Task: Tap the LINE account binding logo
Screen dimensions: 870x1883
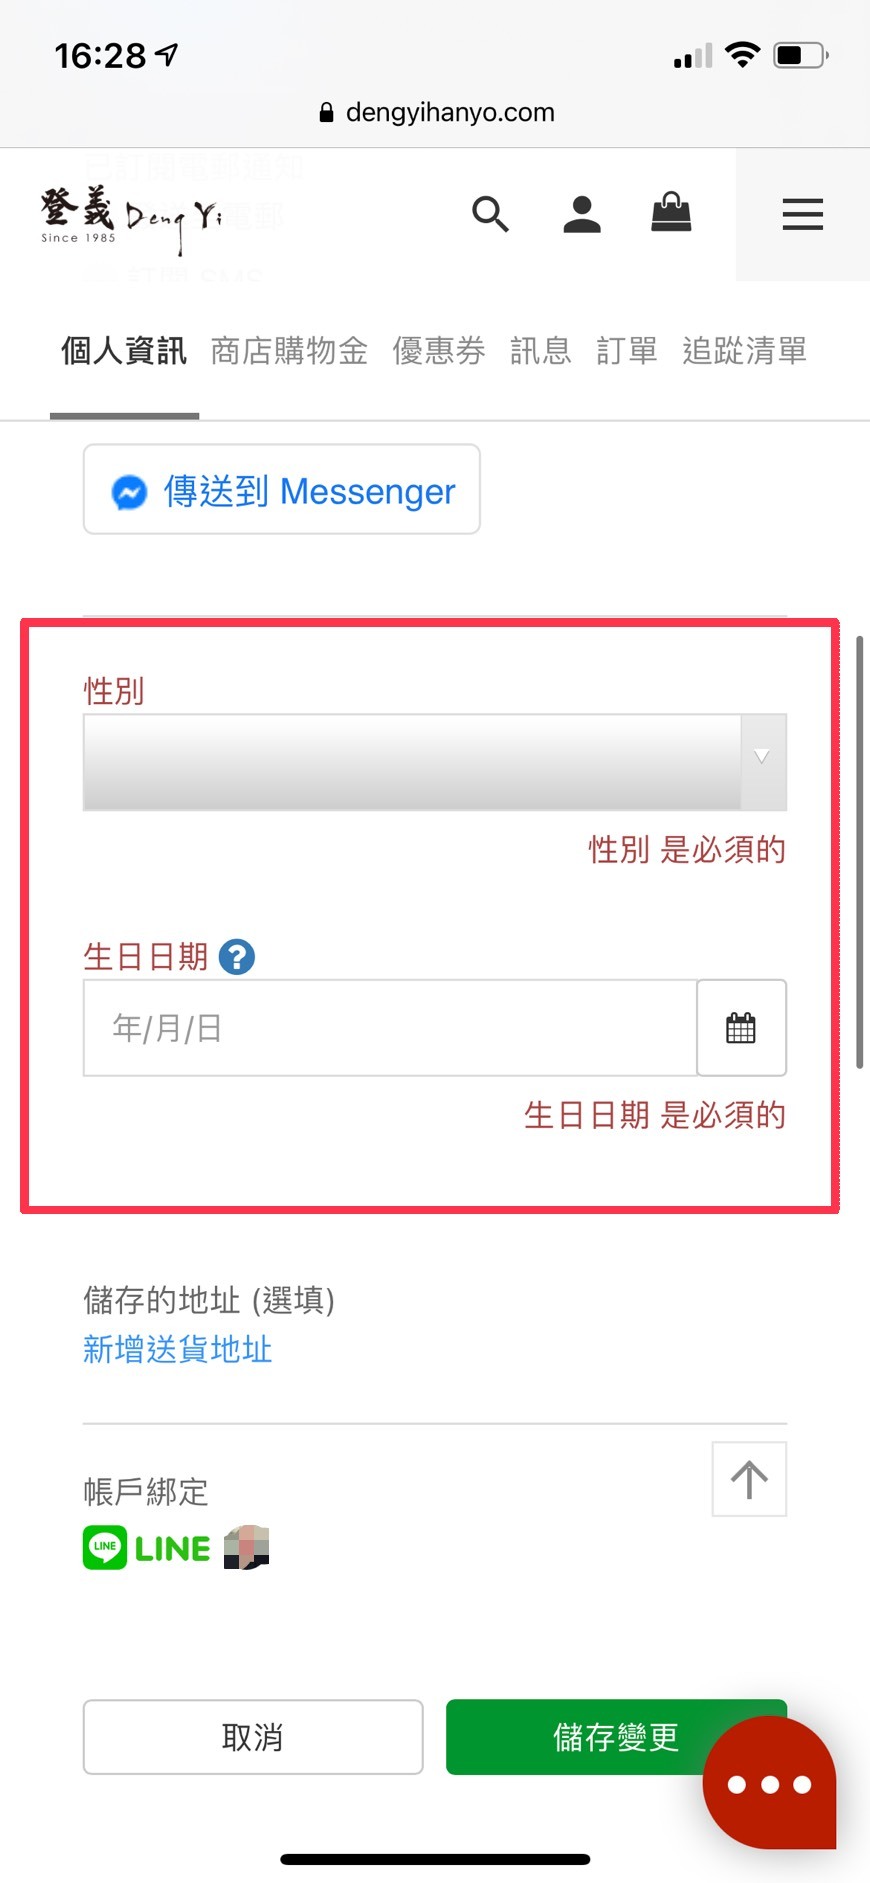Action: click(147, 1548)
